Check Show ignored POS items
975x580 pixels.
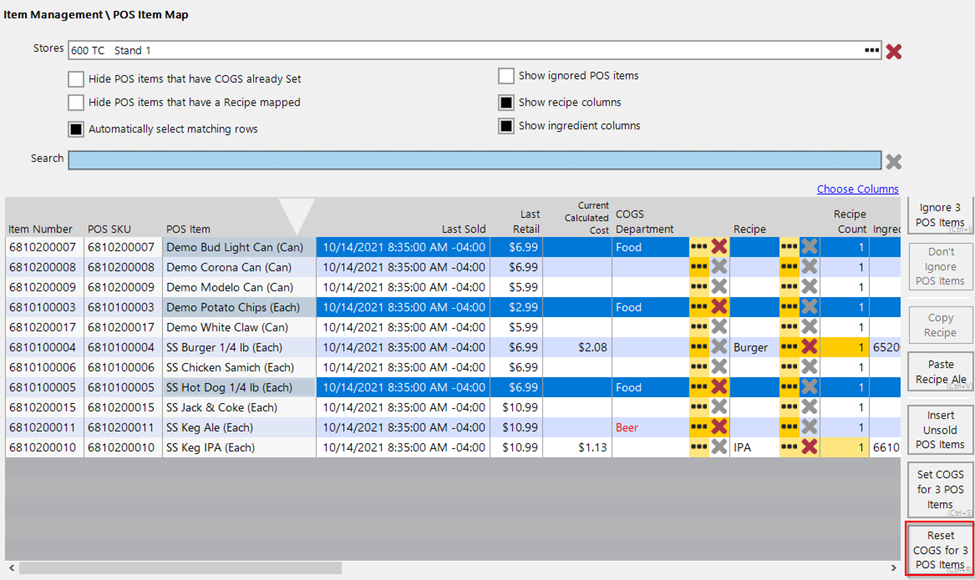click(506, 76)
